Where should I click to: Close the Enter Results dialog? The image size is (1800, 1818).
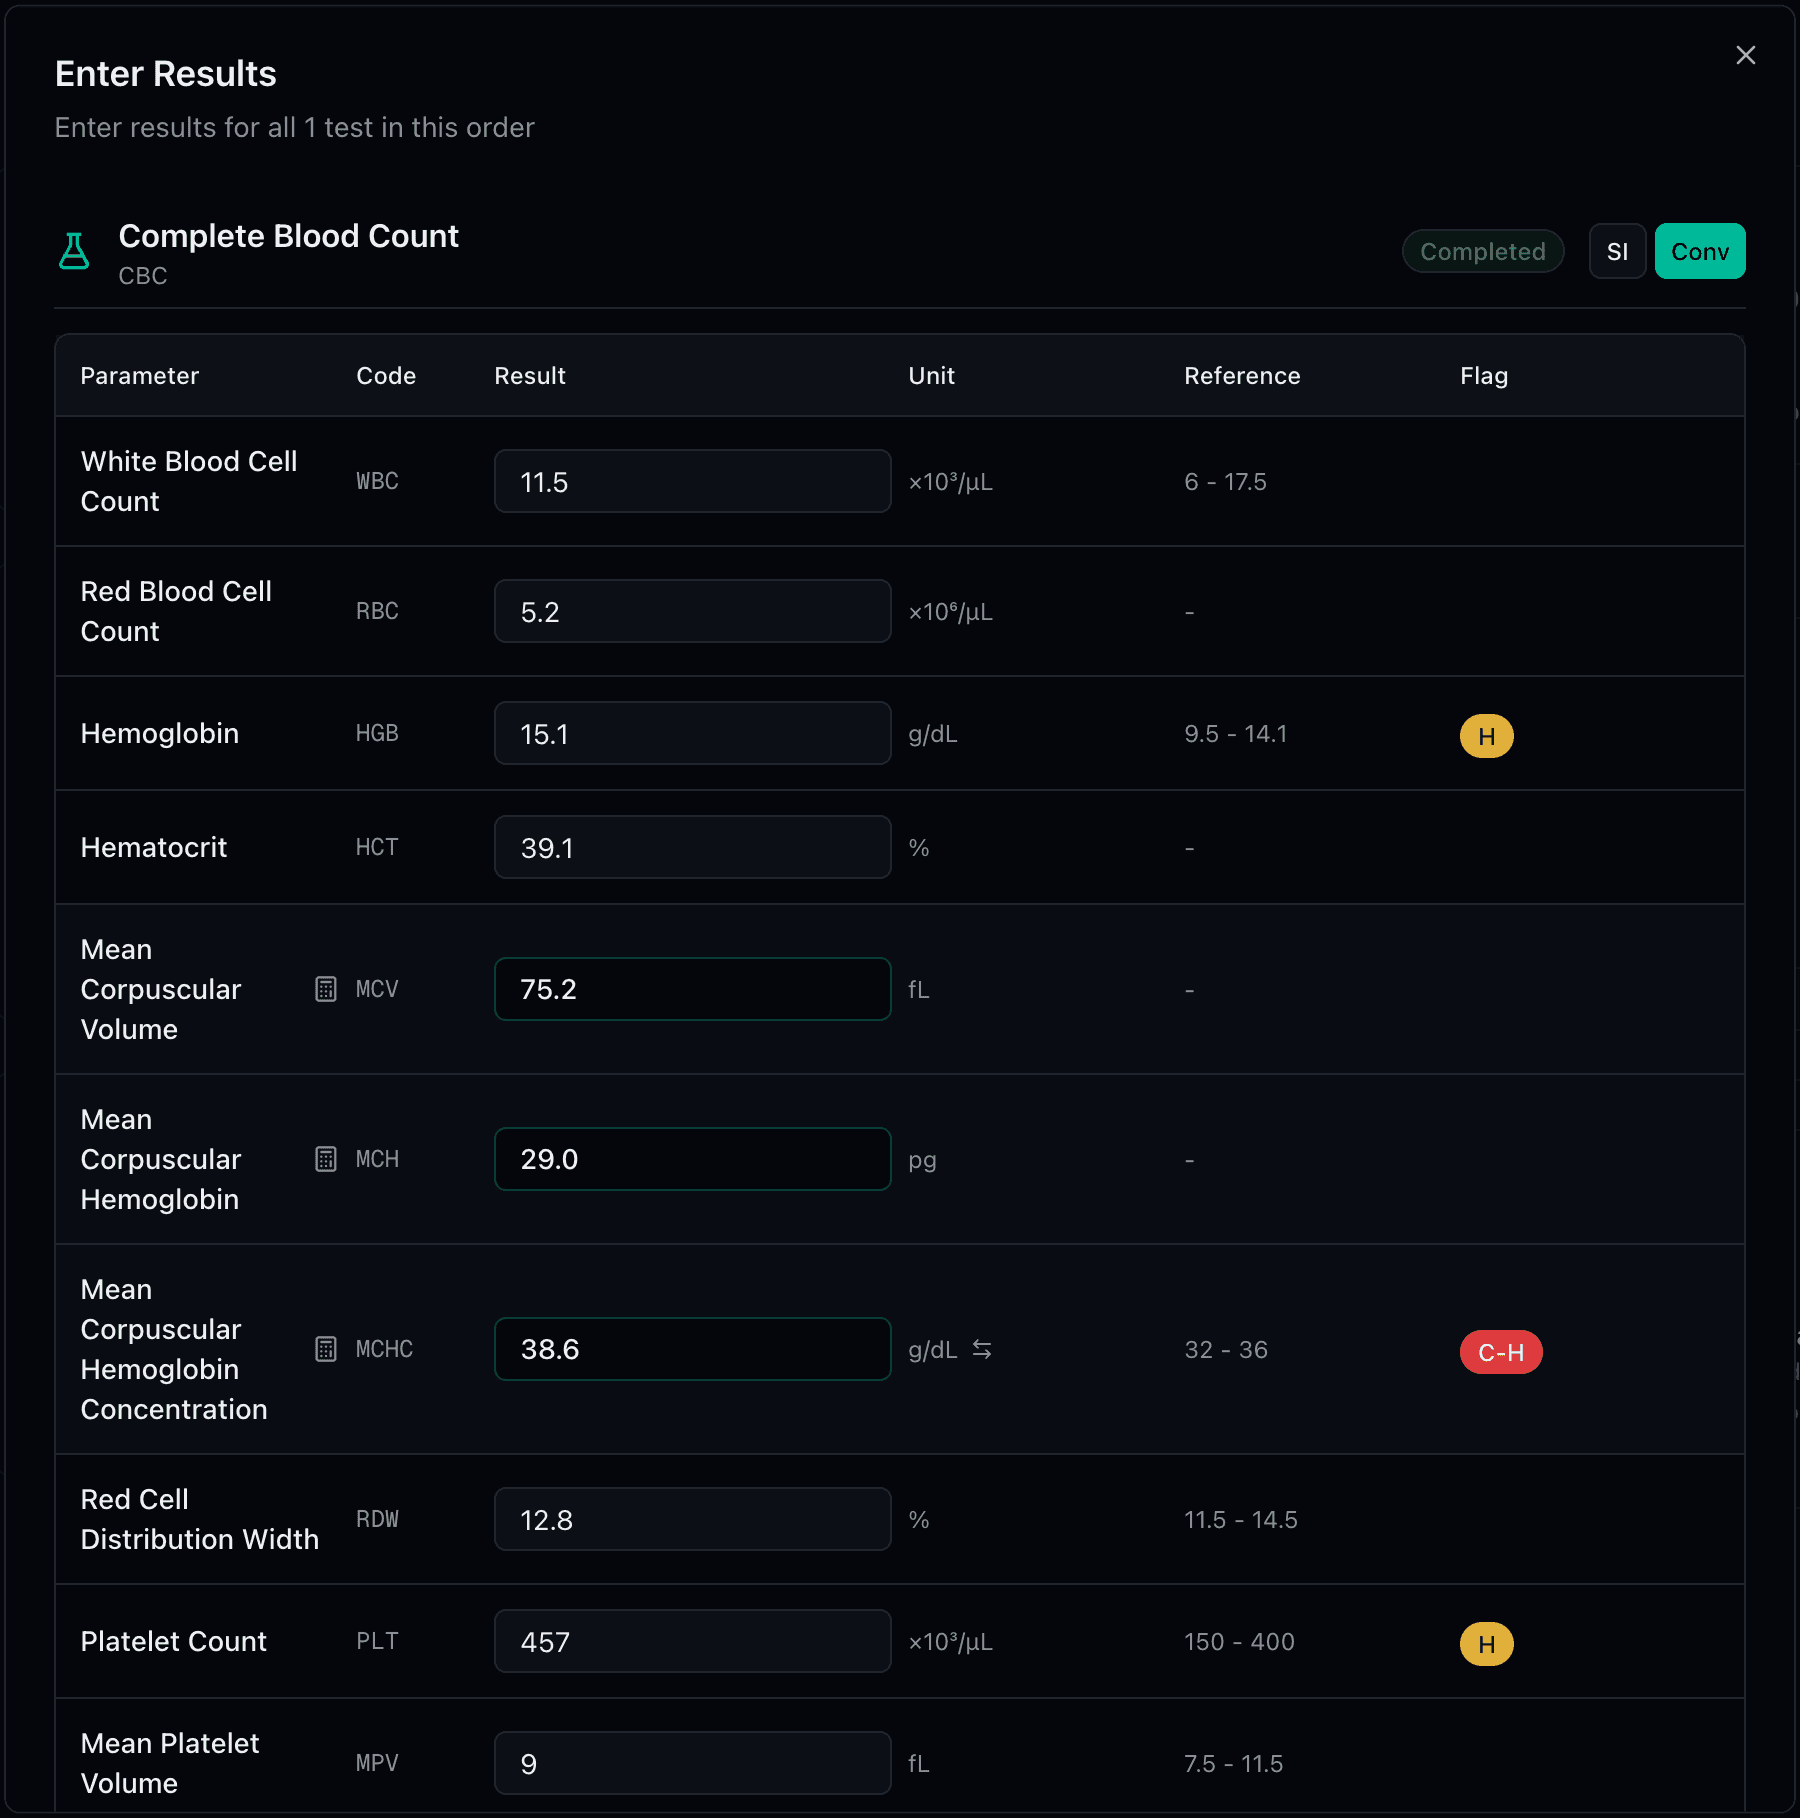point(1746,55)
